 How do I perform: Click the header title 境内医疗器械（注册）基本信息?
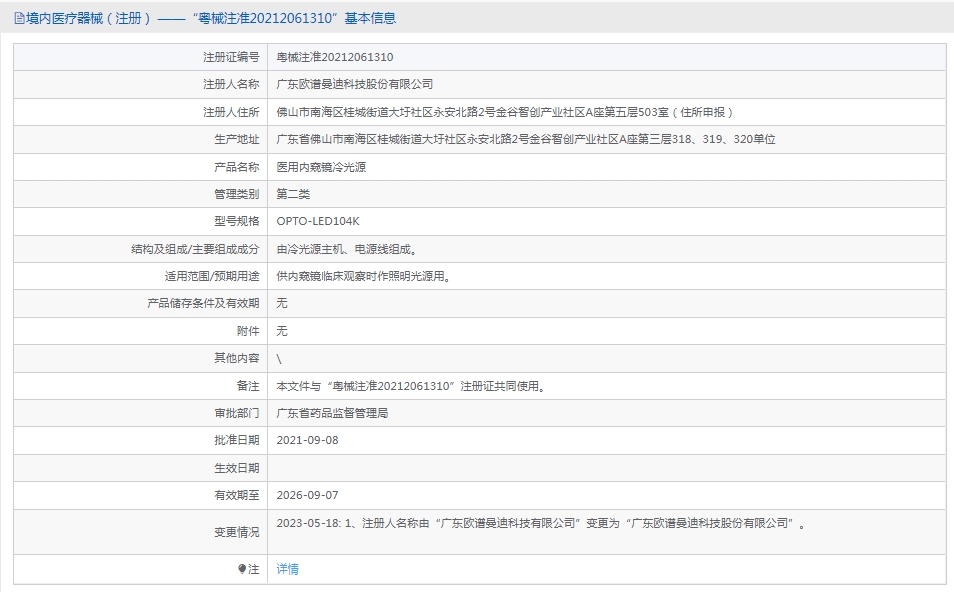click(x=211, y=18)
